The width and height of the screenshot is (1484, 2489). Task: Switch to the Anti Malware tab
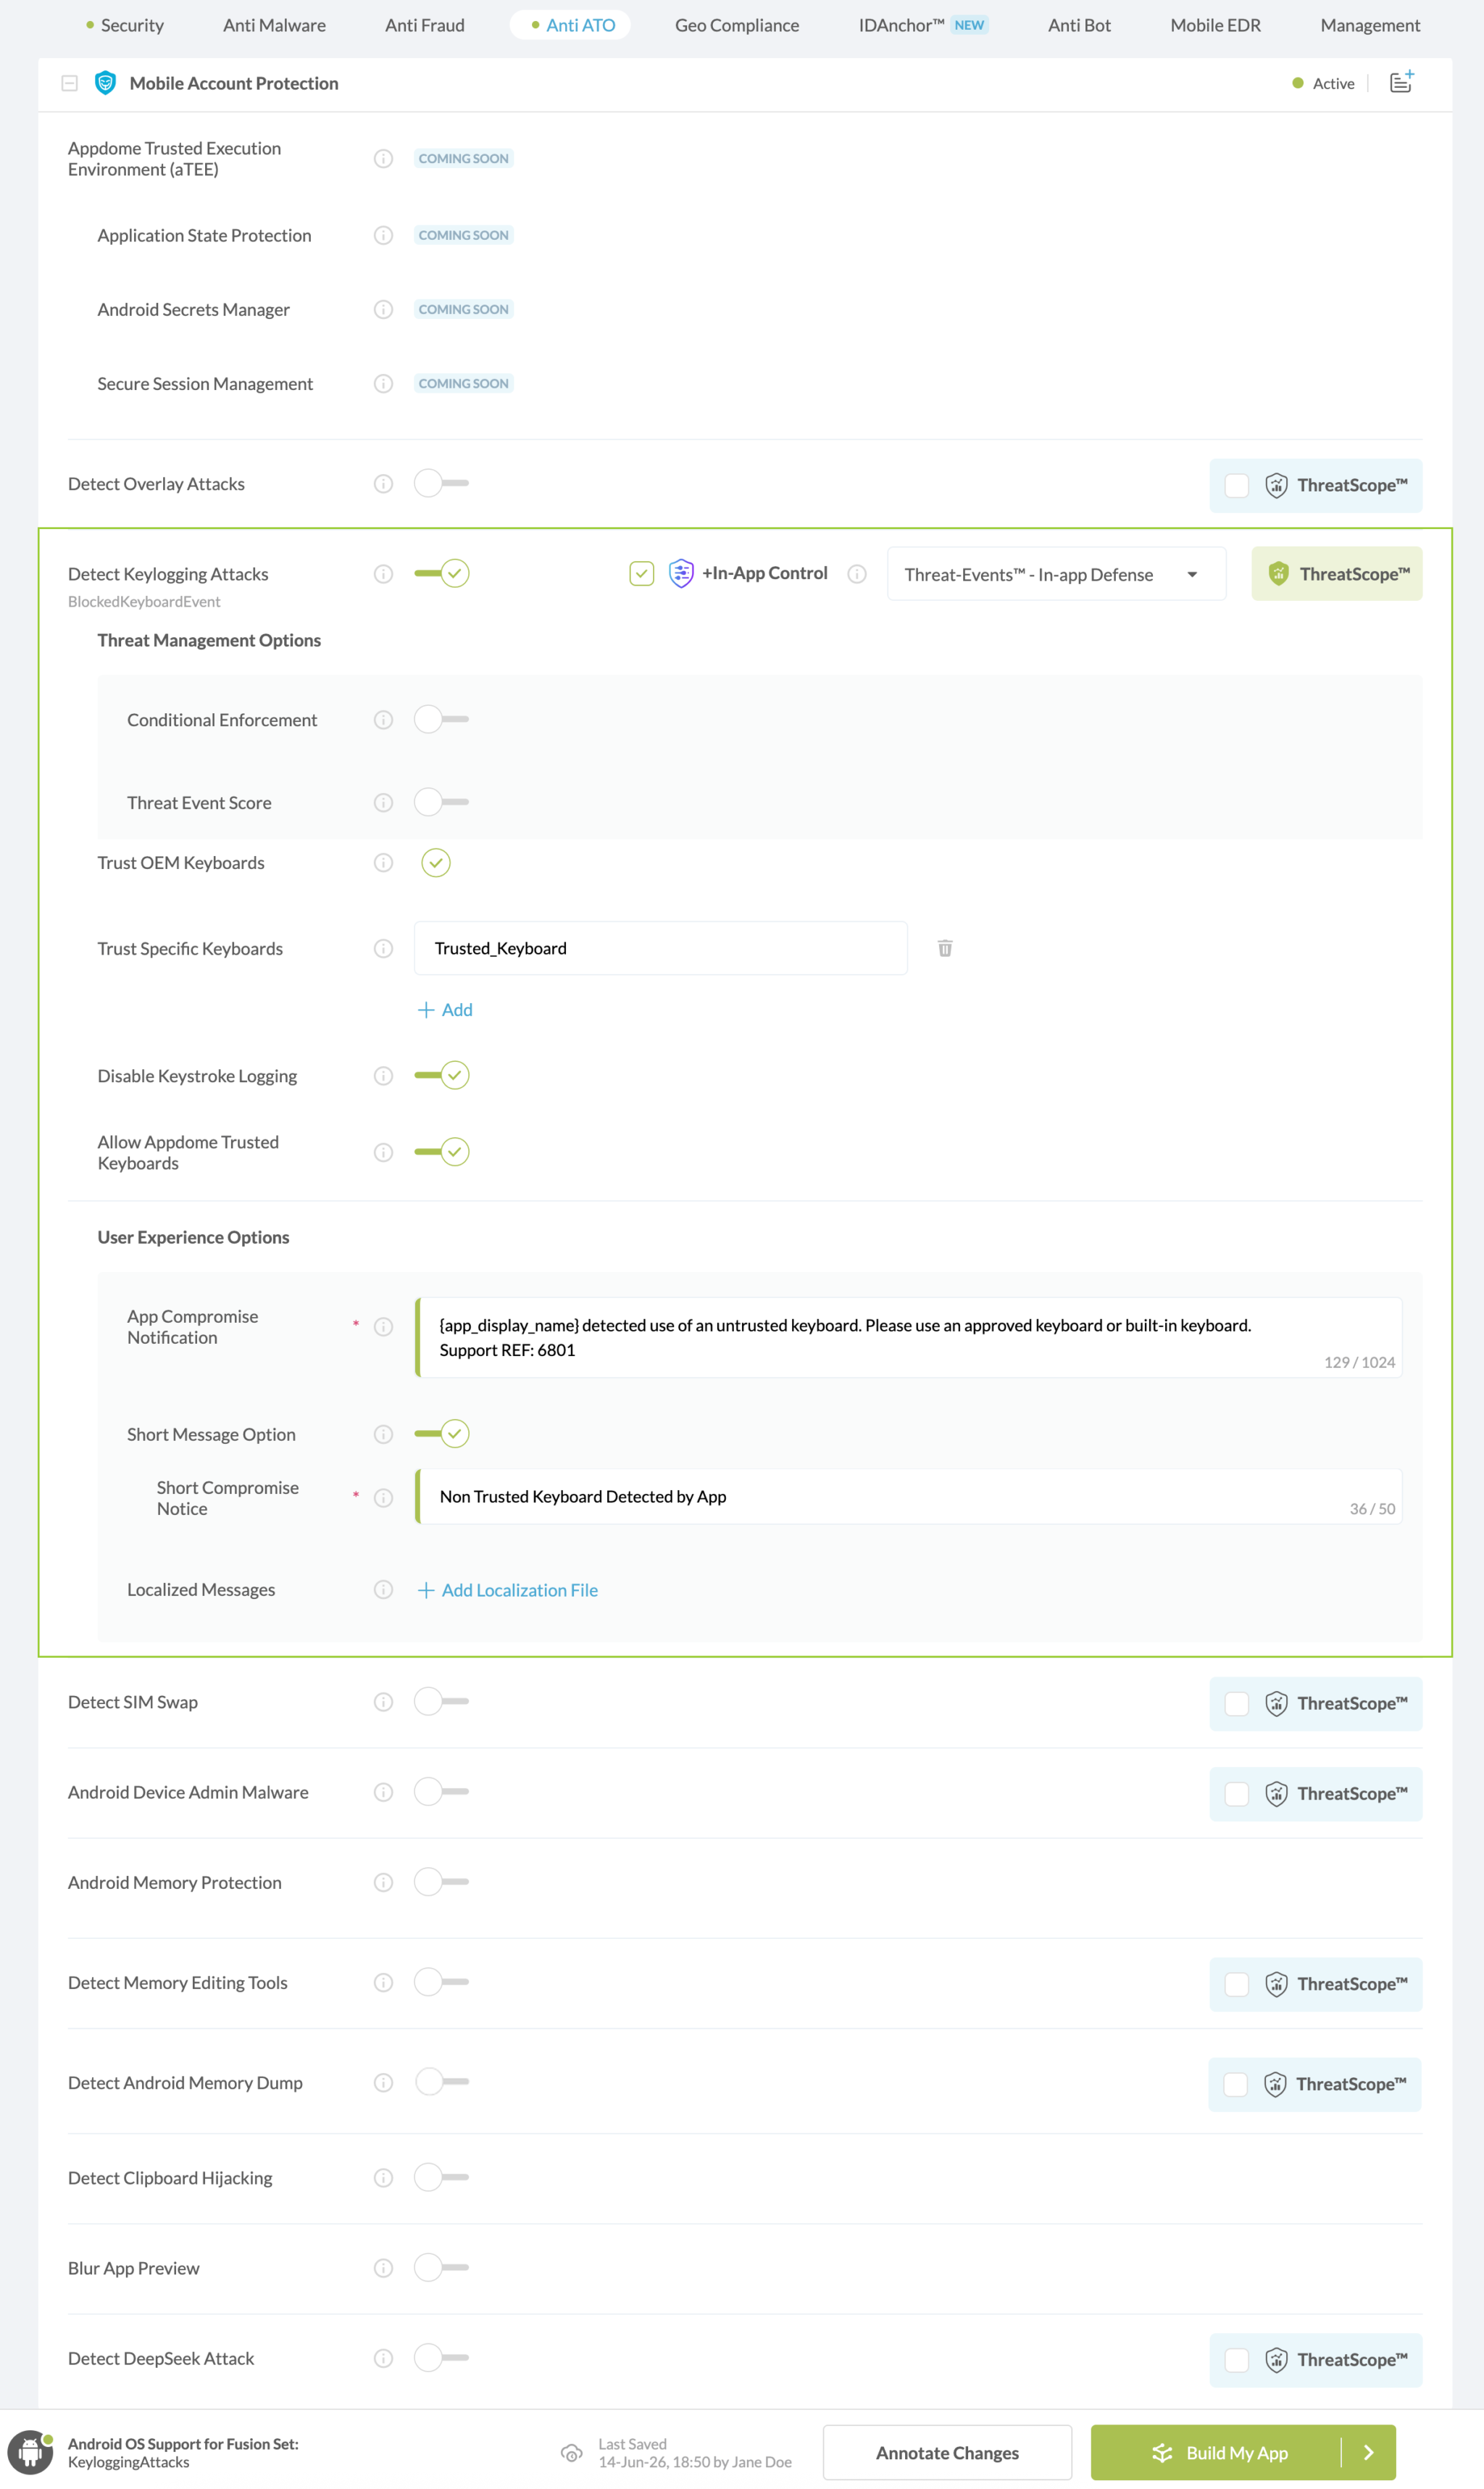pos(274,25)
